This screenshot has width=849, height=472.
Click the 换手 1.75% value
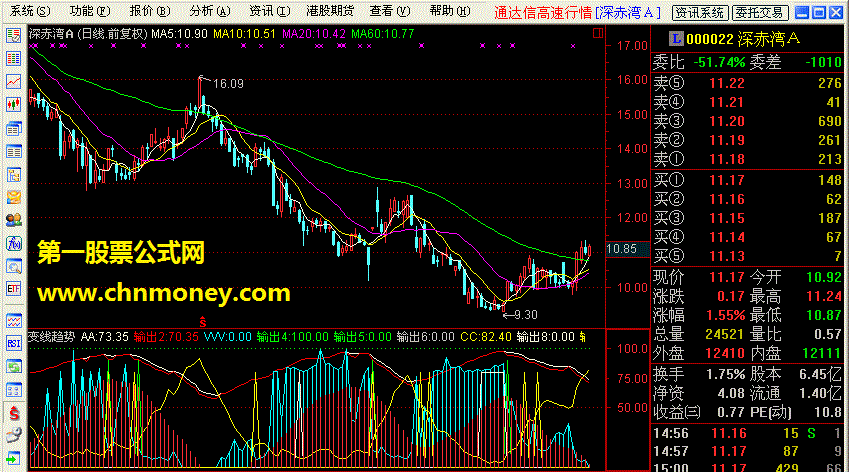(x=726, y=374)
